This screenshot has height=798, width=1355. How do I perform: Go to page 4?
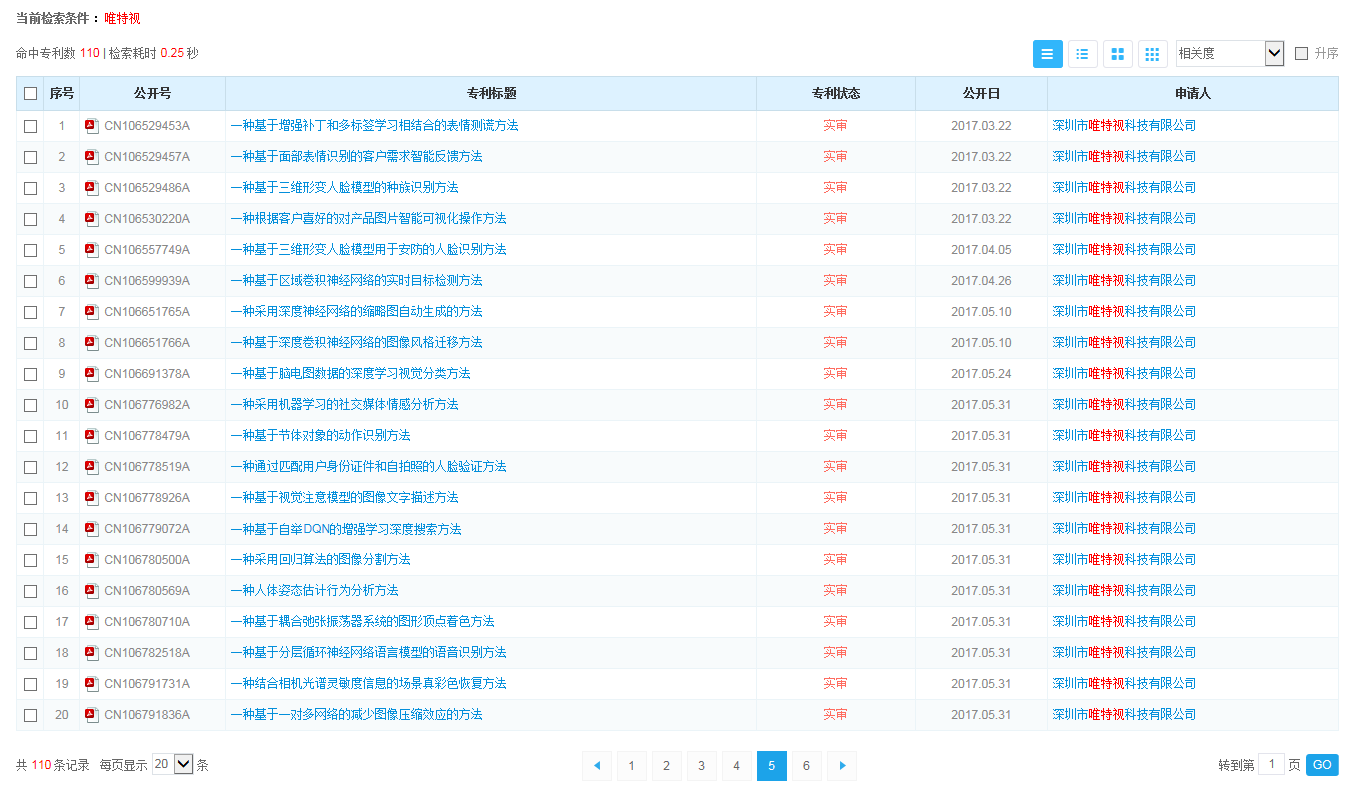pos(736,766)
